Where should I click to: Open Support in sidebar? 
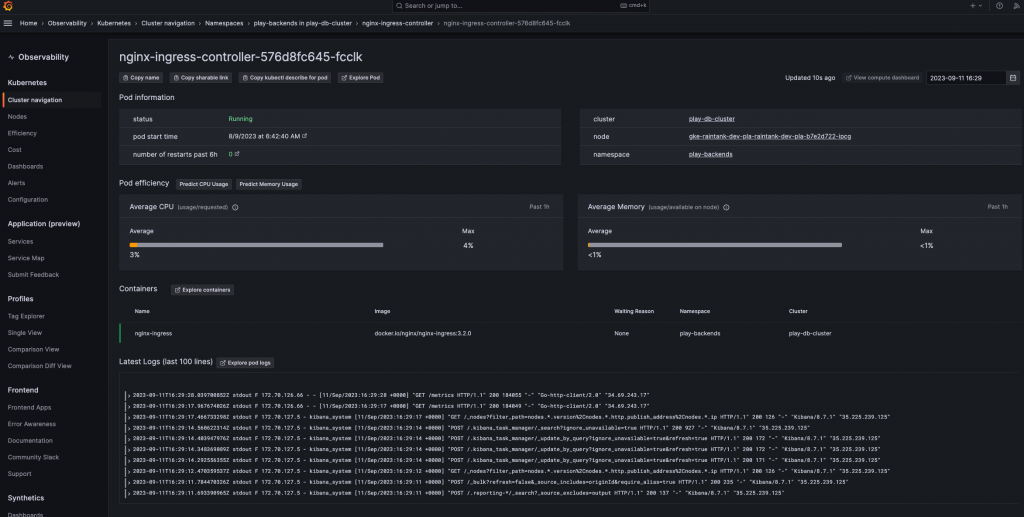click(x=20, y=474)
